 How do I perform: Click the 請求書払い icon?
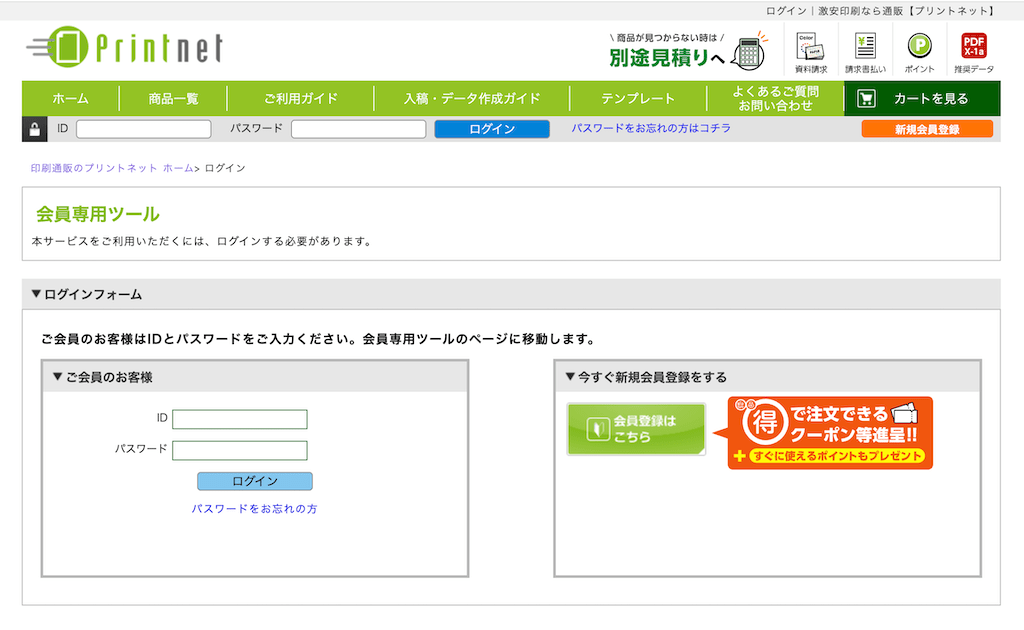865,52
